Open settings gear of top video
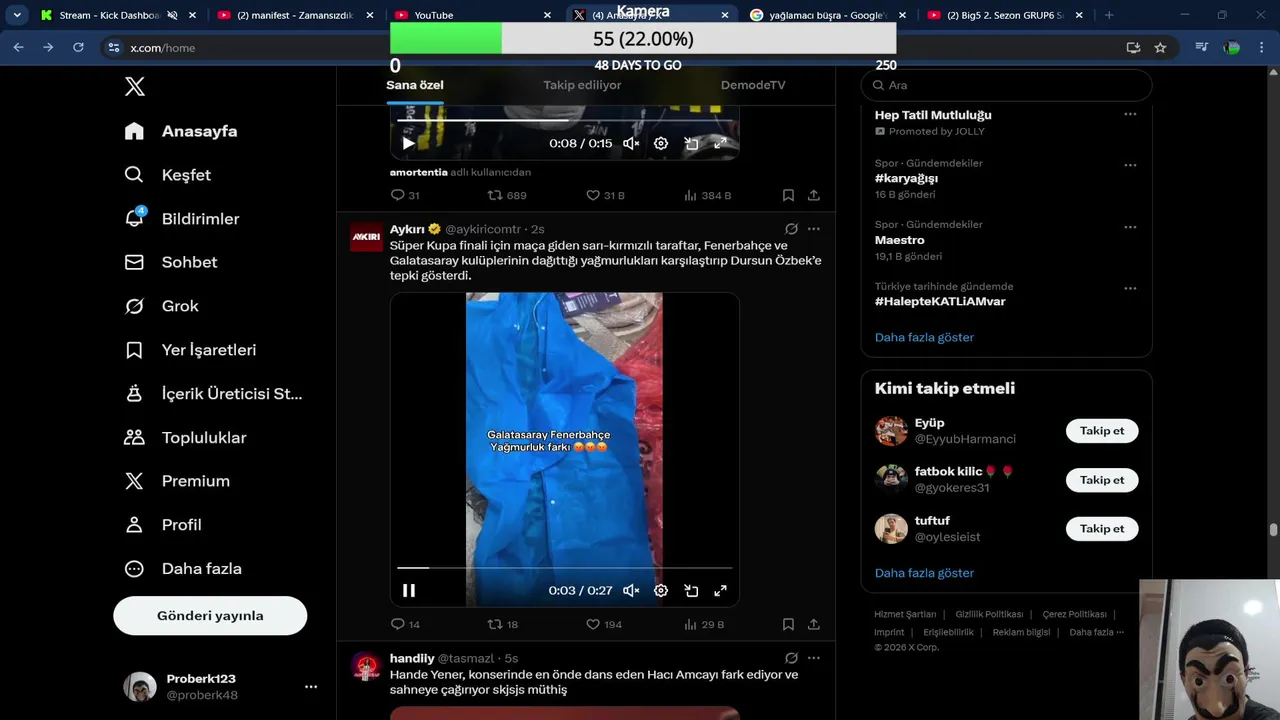1280x720 pixels. [x=661, y=143]
